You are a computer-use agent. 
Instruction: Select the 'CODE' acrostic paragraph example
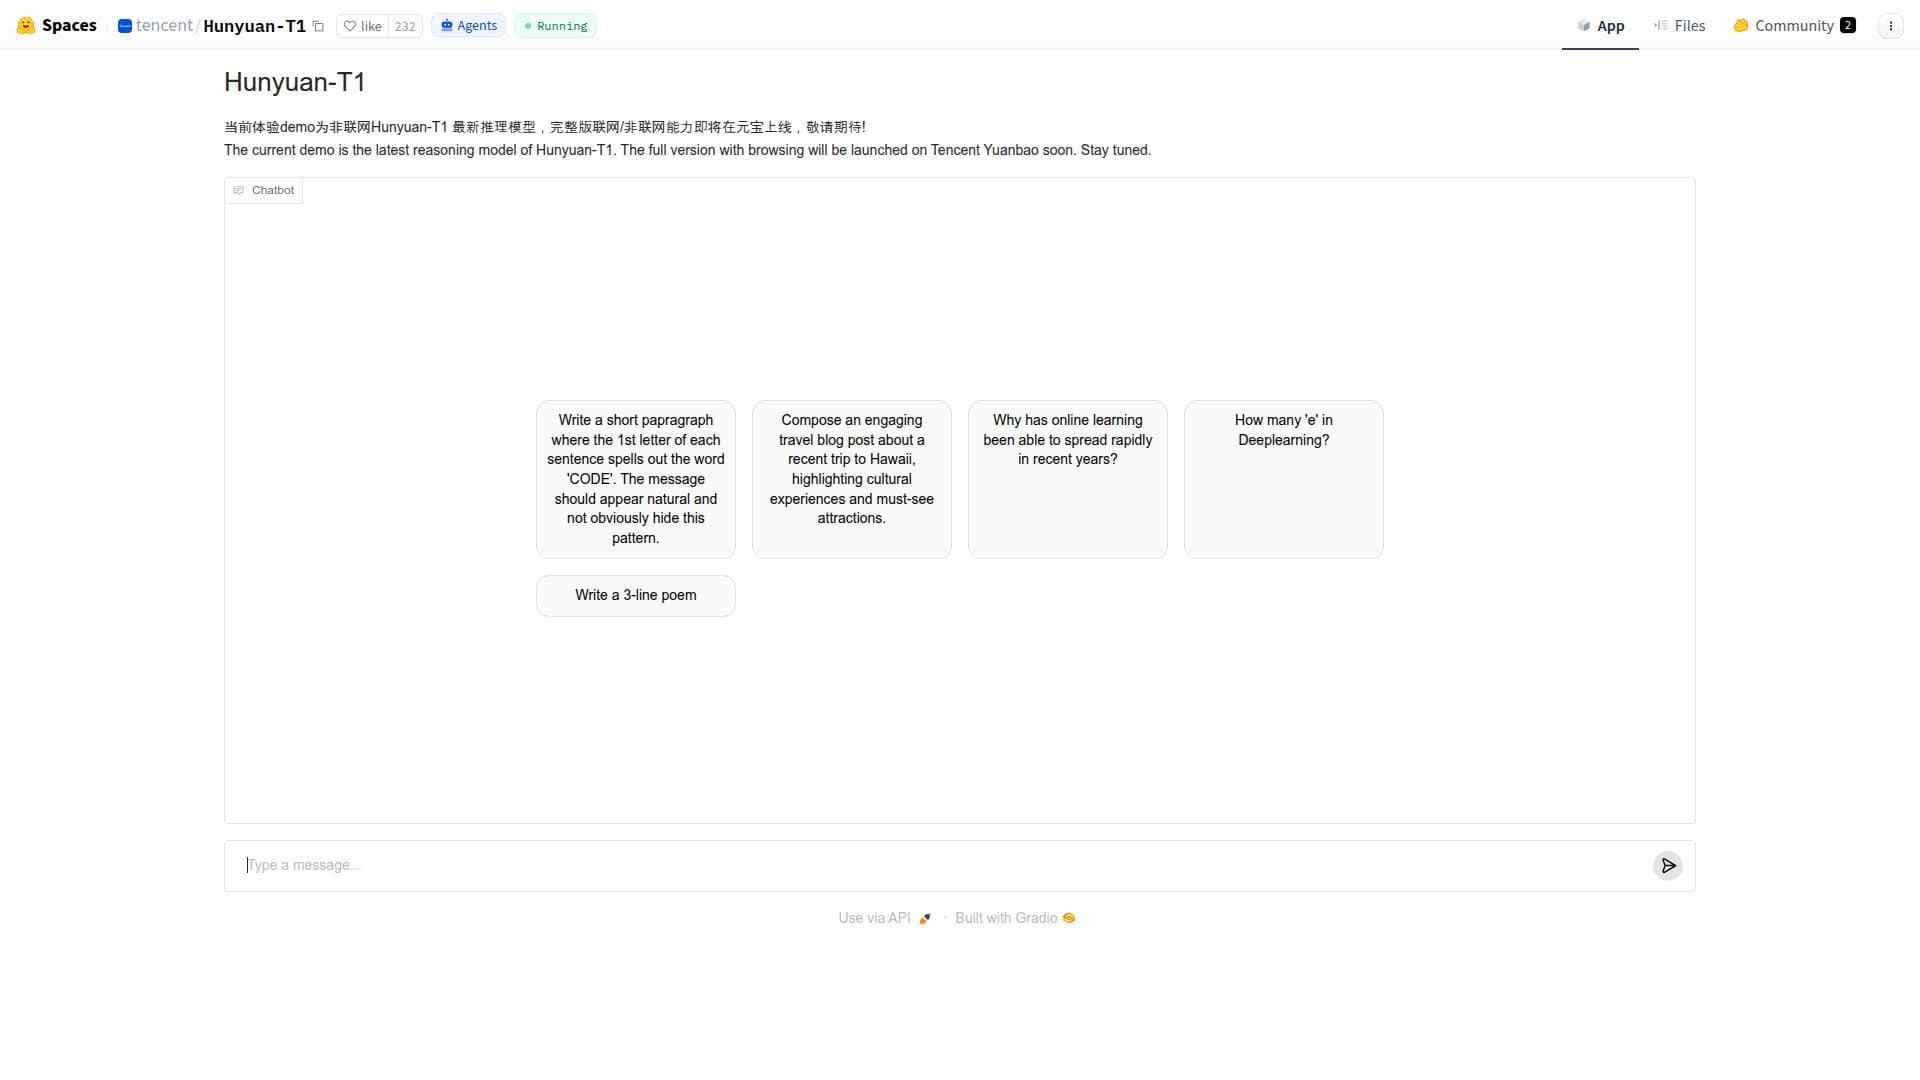[636, 479]
